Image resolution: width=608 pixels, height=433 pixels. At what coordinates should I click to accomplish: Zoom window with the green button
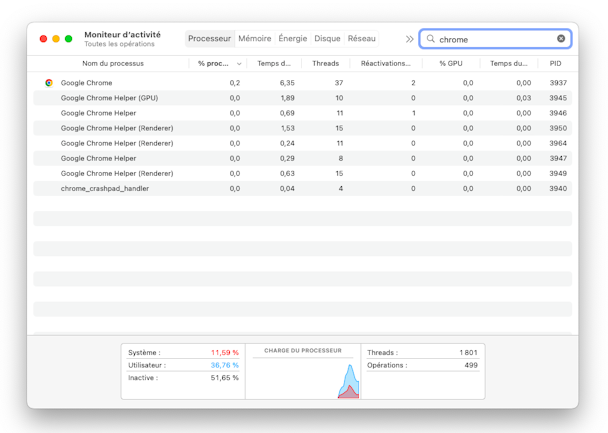click(x=69, y=39)
